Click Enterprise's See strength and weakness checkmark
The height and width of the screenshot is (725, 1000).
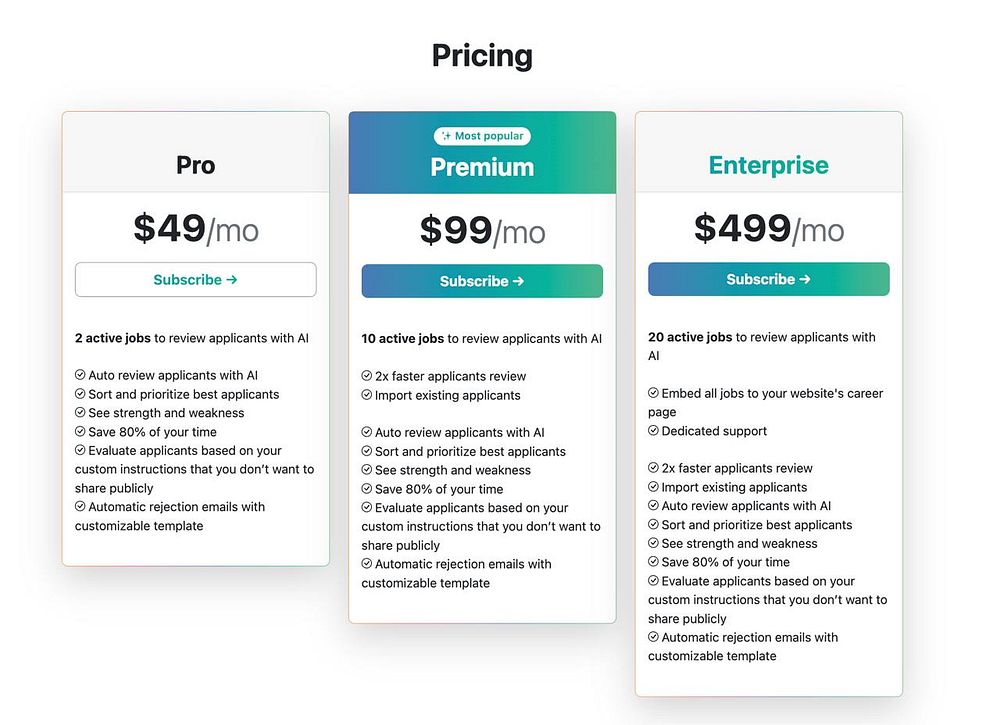653,544
